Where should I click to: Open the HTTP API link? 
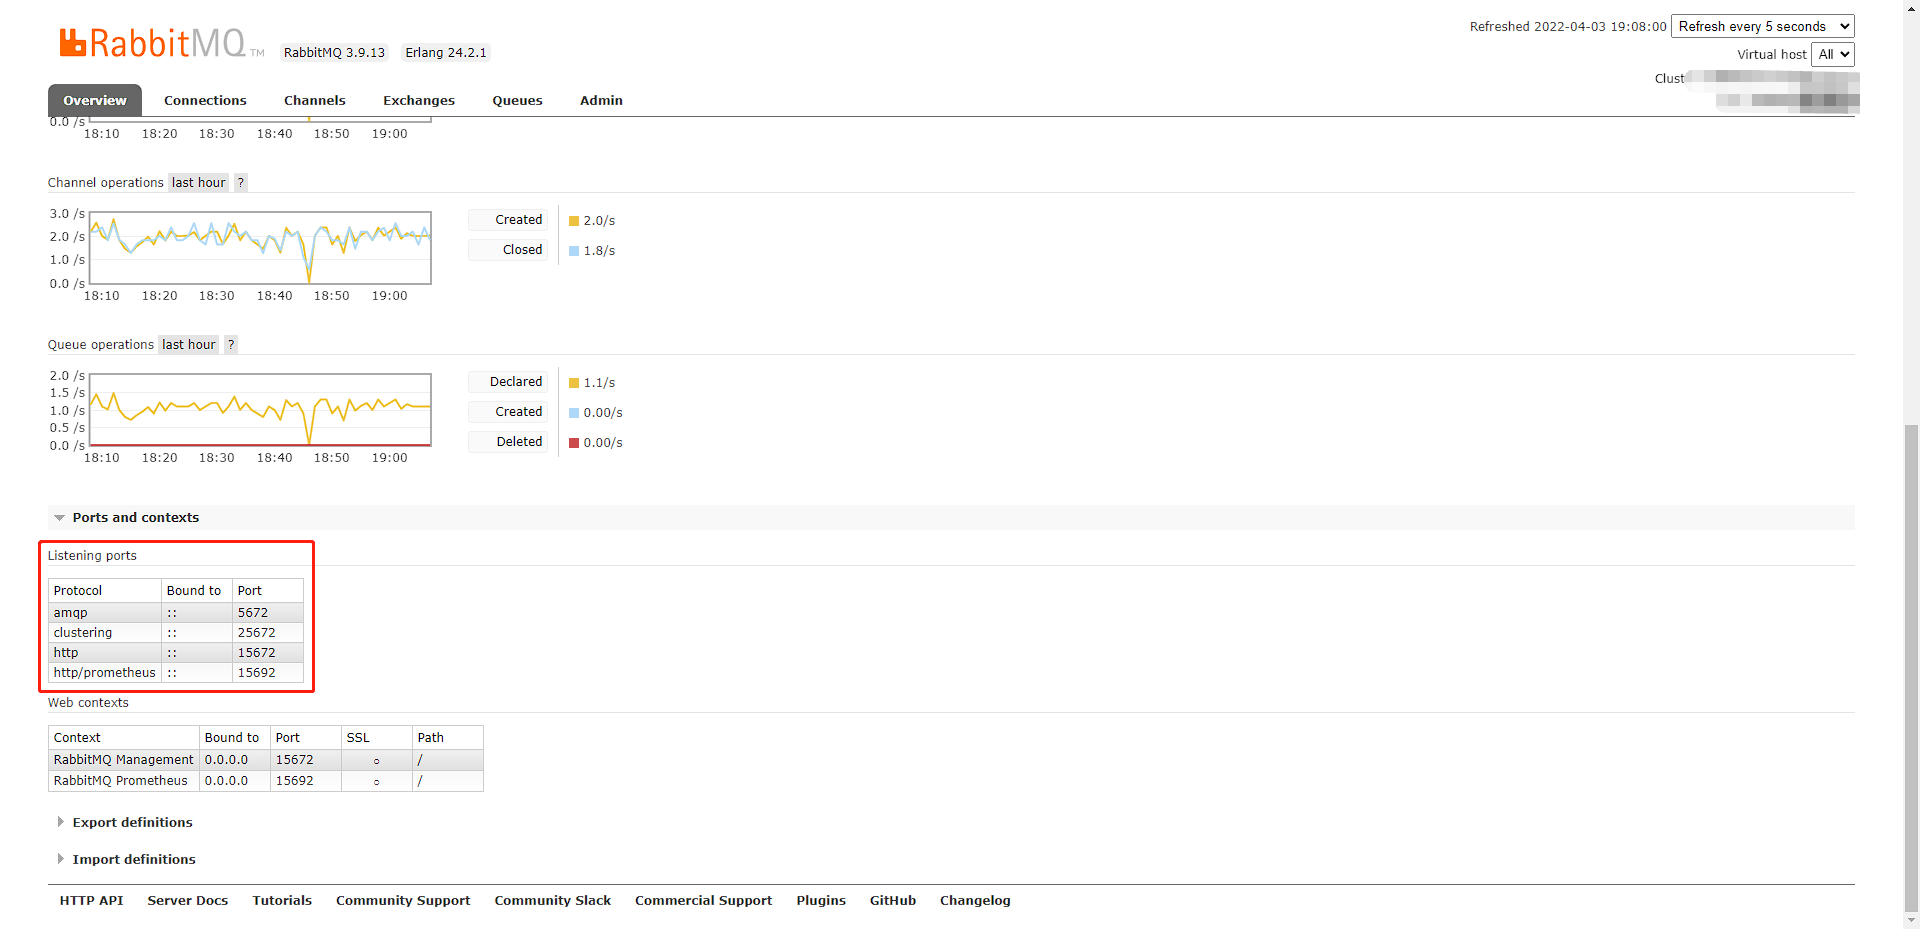(91, 900)
